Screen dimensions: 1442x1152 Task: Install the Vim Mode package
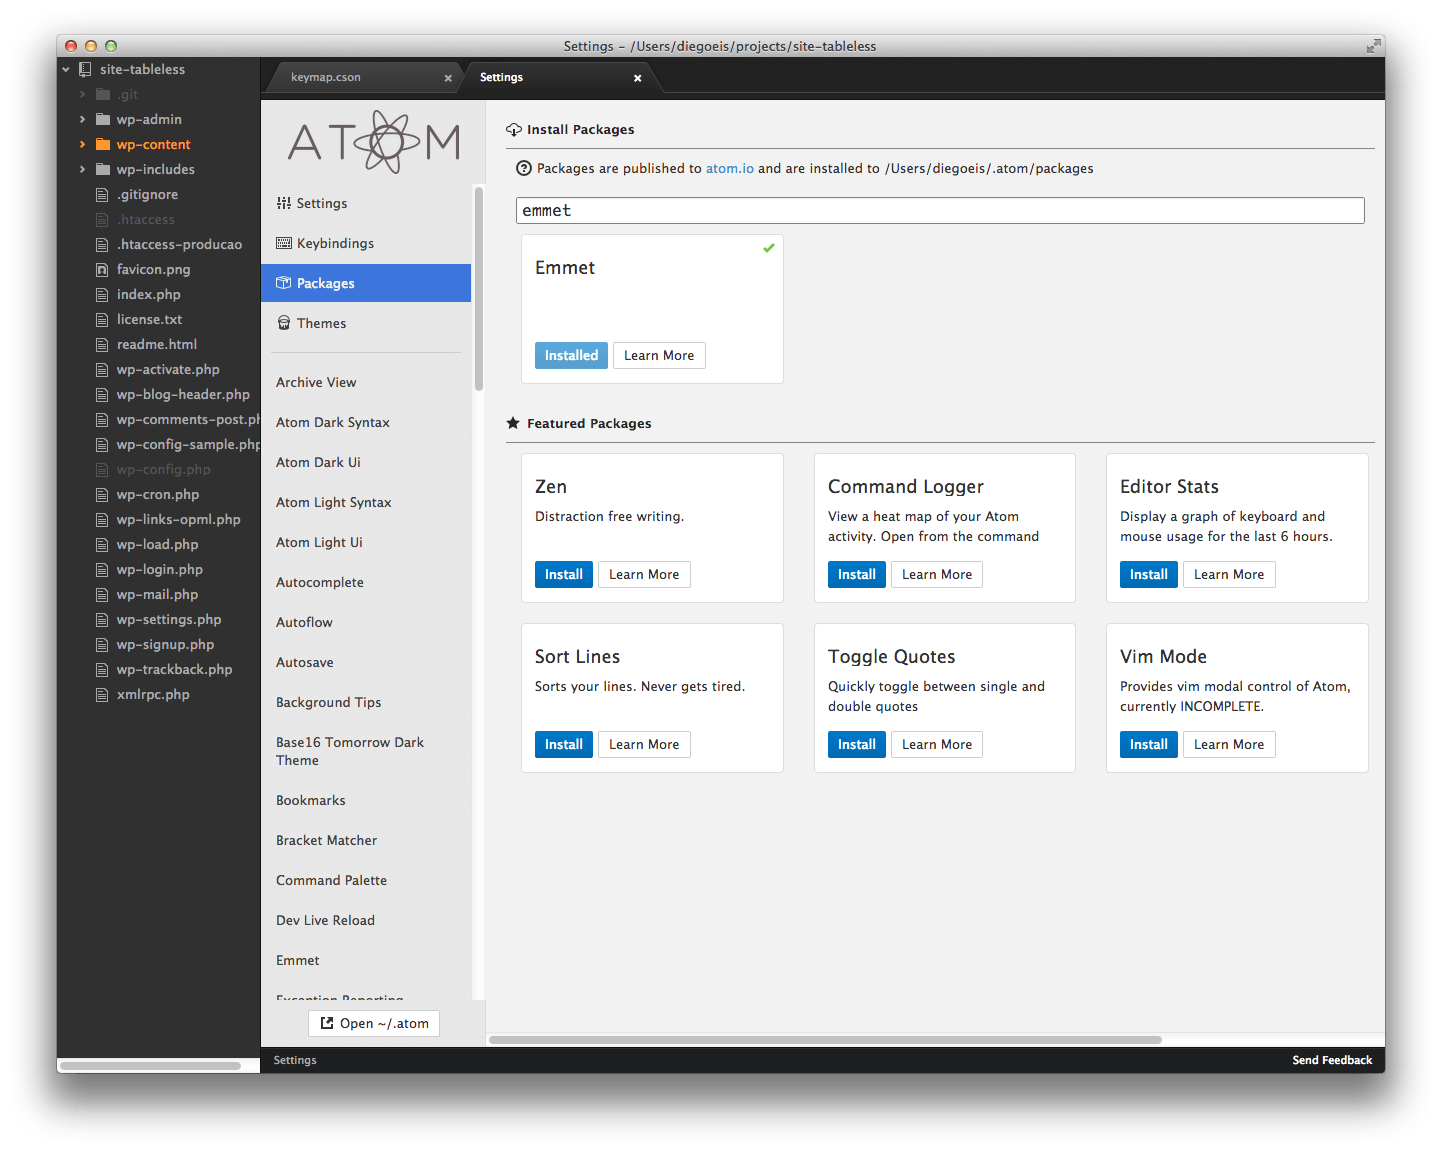[x=1149, y=744]
